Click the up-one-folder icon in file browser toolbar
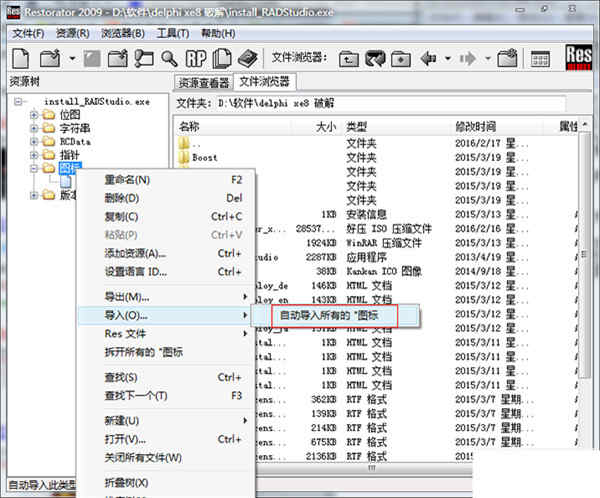The height and width of the screenshot is (498, 600). (x=349, y=59)
